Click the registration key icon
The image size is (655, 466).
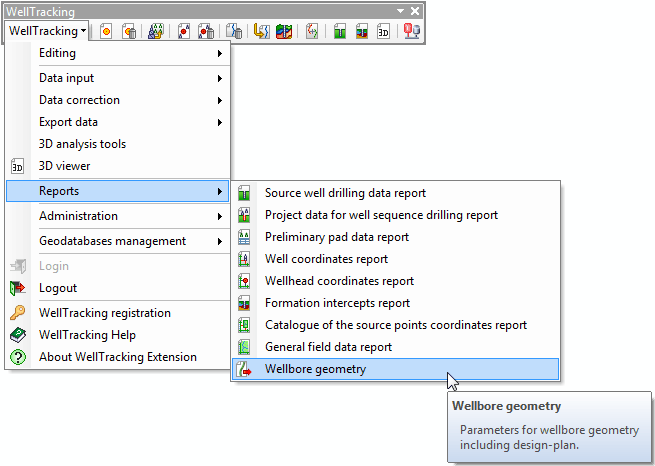[18, 313]
